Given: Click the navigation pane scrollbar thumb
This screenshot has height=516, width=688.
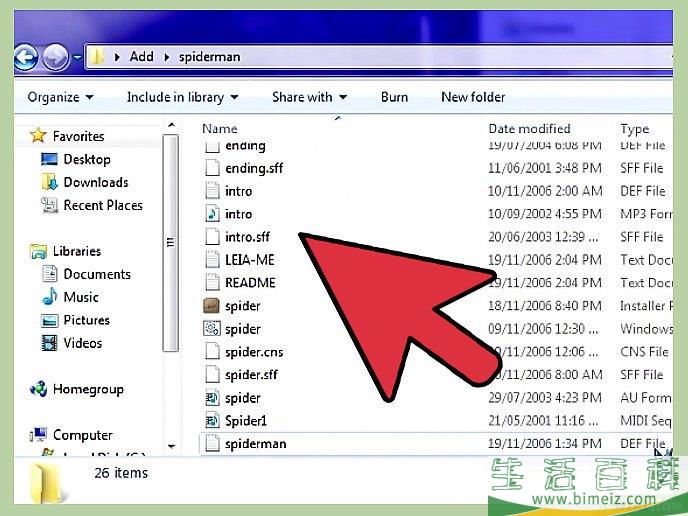Looking at the screenshot, I should coord(170,243).
